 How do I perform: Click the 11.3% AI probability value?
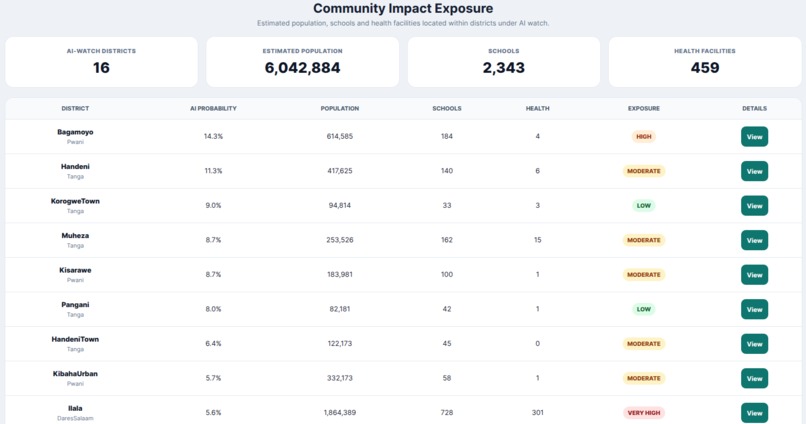pyautogui.click(x=213, y=171)
